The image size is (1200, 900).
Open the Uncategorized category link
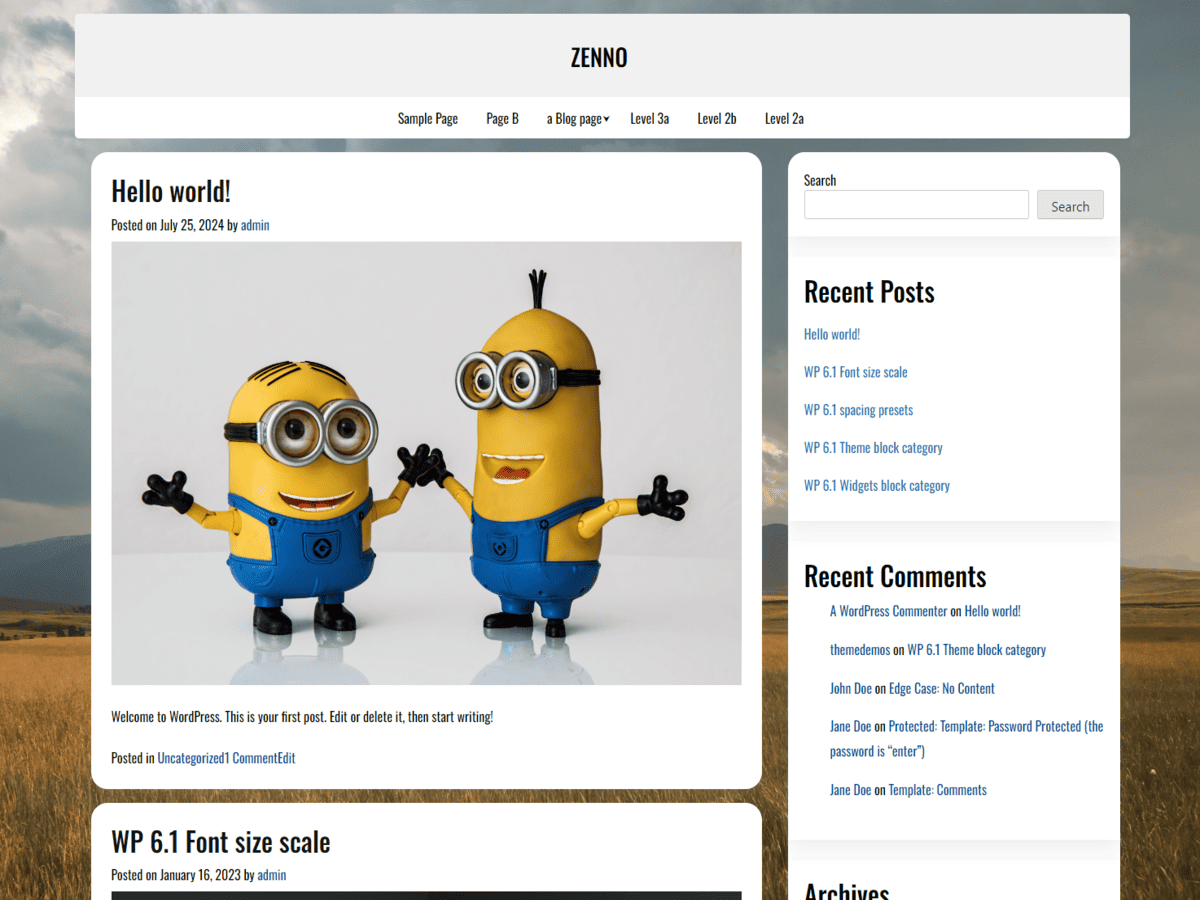pyautogui.click(x=190, y=758)
